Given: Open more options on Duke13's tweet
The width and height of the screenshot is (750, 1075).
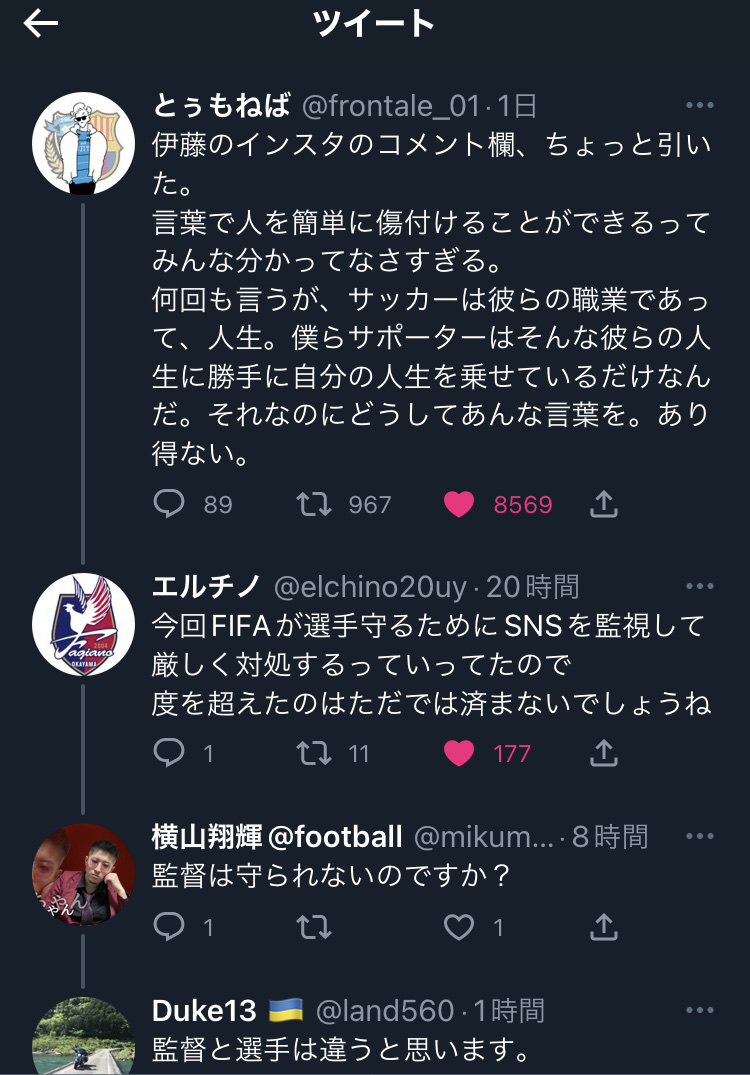Looking at the screenshot, I should coord(700,1011).
